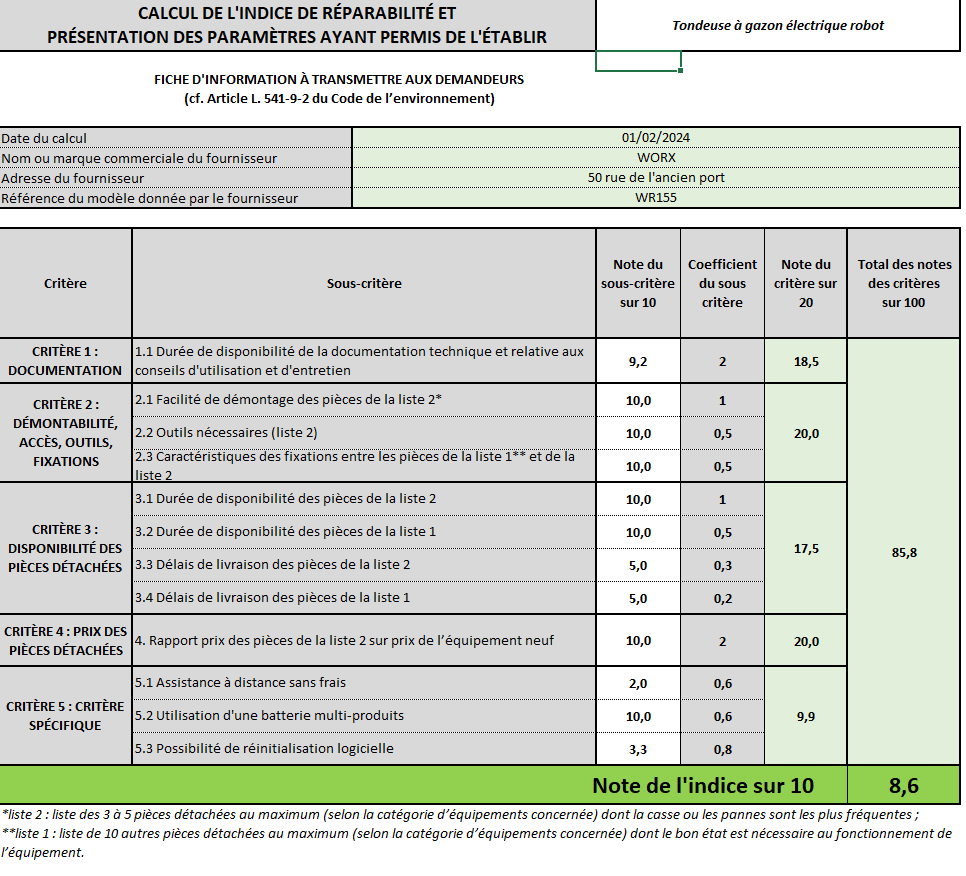This screenshot has height=876, width=966.
Task: Select "Référence du modèle donnée par le fournisseur"
Action: tap(176, 198)
